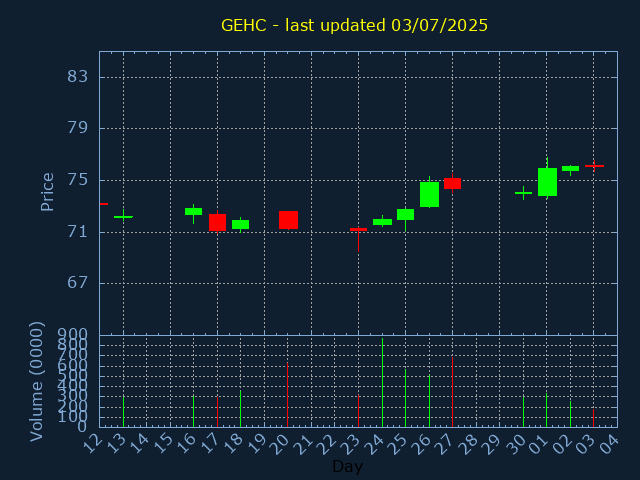Click the red volume bar for day 27
640x480 pixels.
pos(453,392)
